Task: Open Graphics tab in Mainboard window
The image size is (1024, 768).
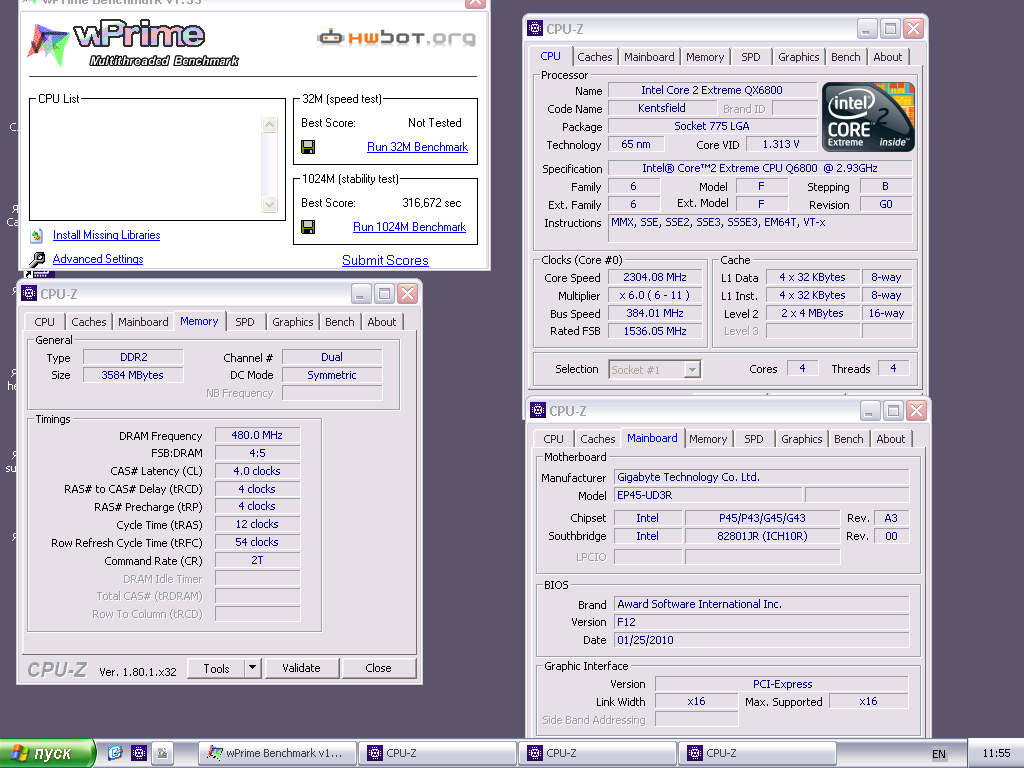Action: (x=801, y=439)
